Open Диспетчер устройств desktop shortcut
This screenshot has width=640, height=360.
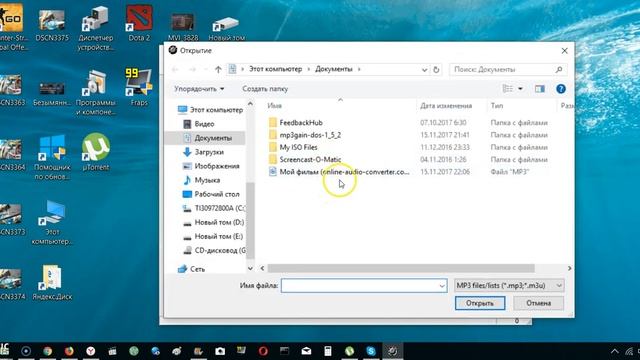[x=96, y=29]
